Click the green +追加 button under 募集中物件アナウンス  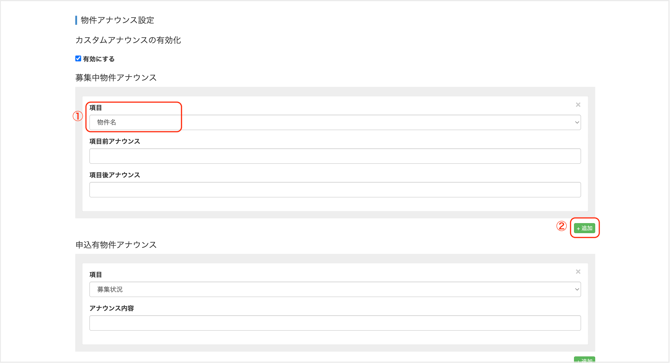coord(584,228)
